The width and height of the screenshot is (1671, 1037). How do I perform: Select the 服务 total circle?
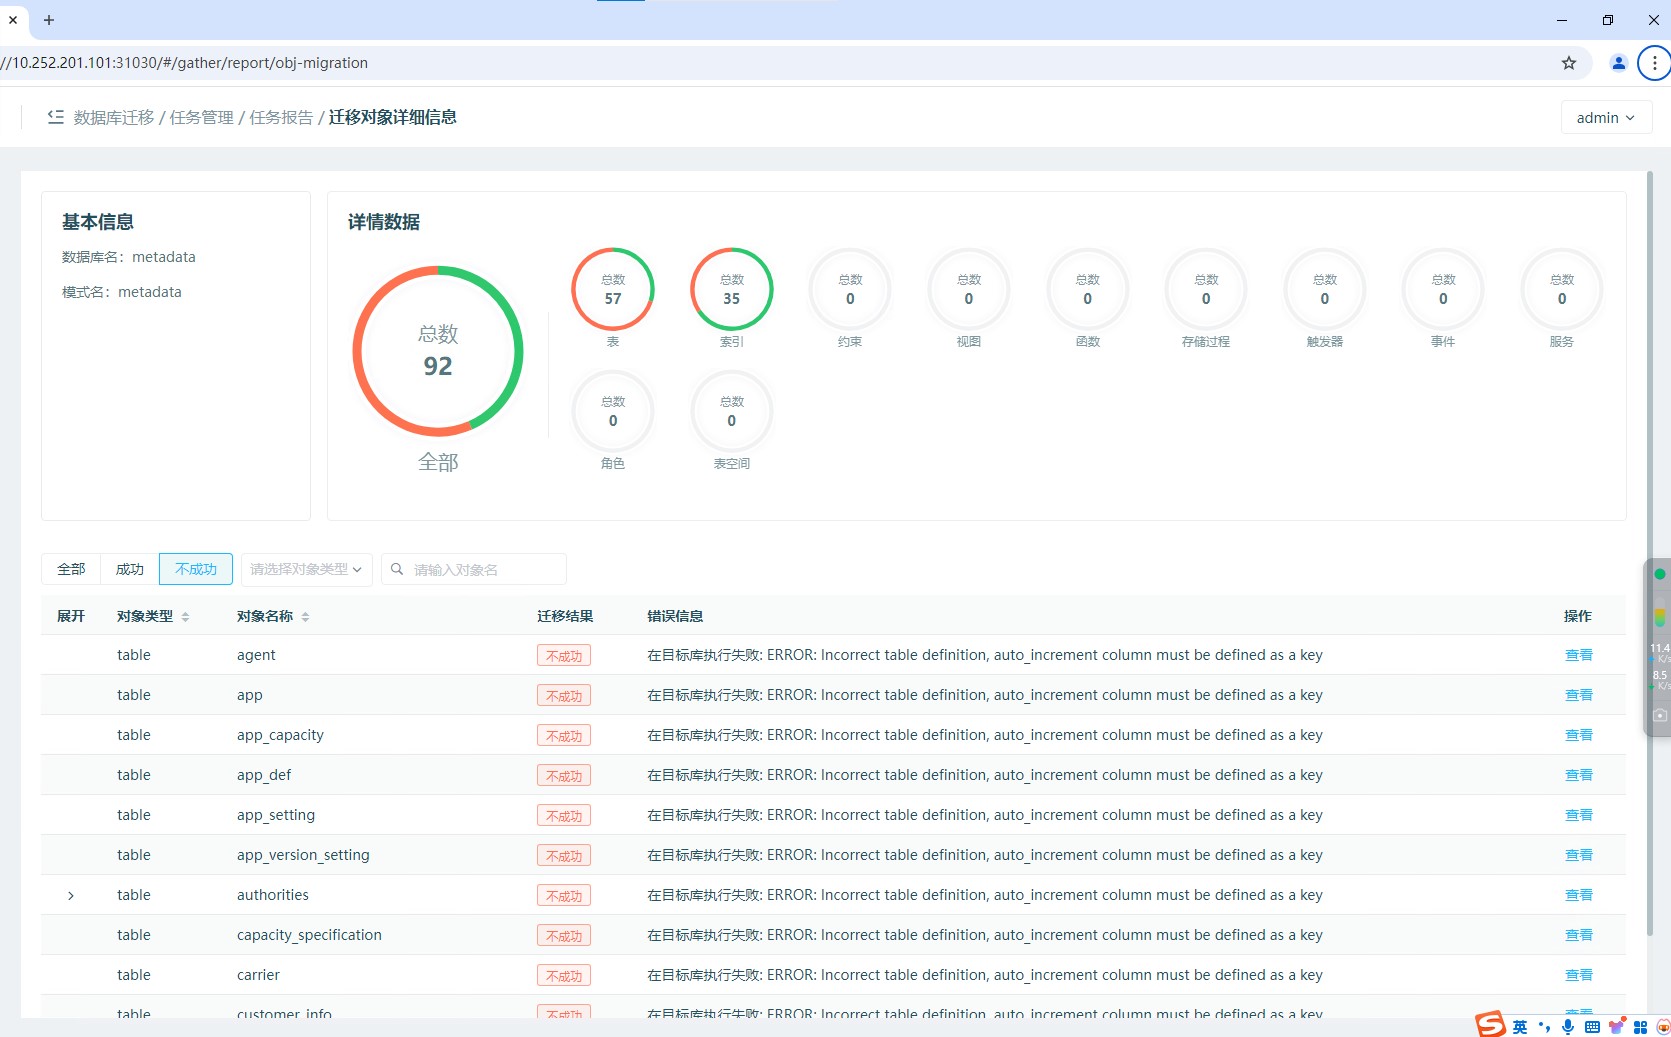click(x=1562, y=289)
